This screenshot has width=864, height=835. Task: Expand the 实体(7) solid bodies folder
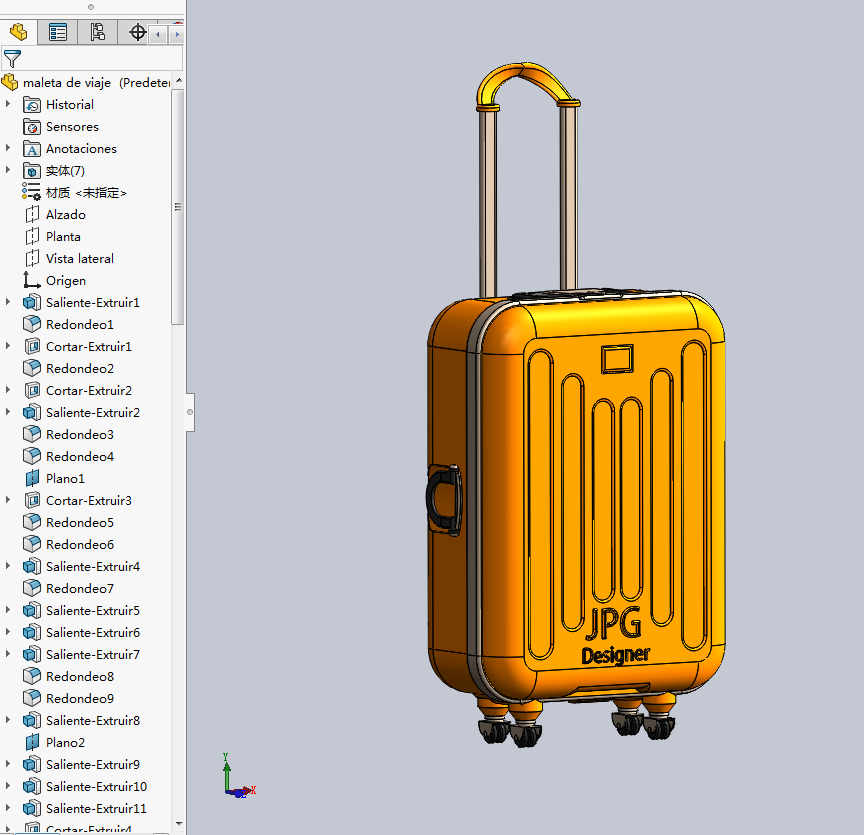(x=8, y=170)
